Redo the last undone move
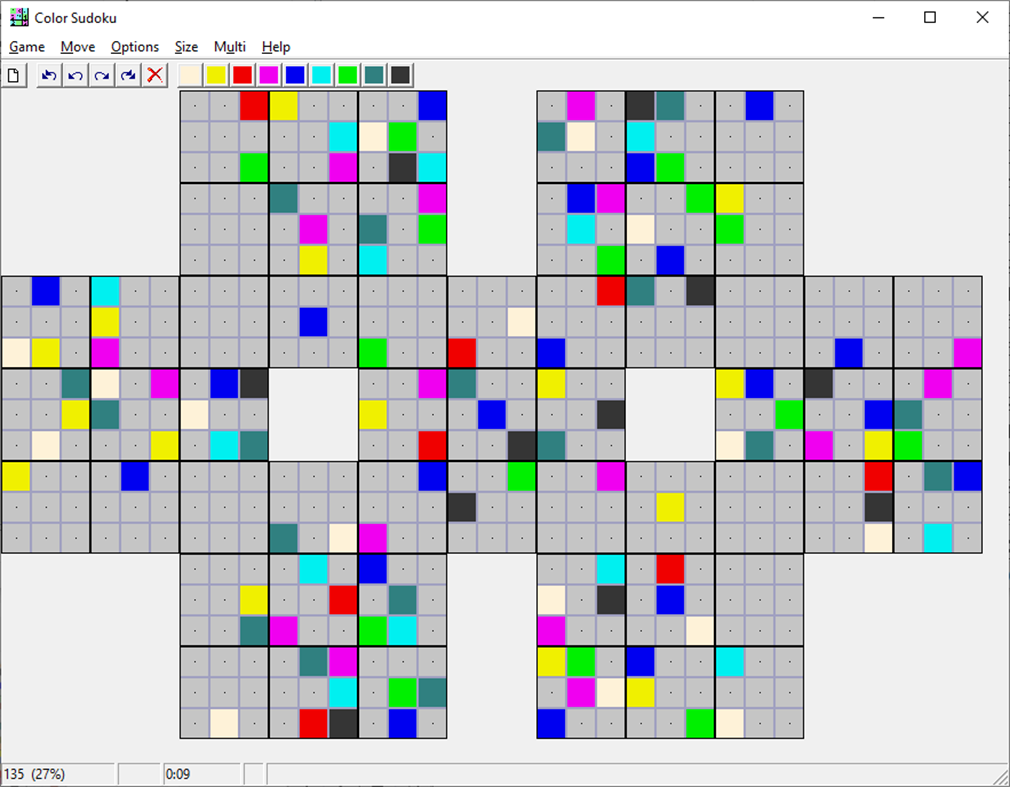The image size is (1010, 787). 101,74
